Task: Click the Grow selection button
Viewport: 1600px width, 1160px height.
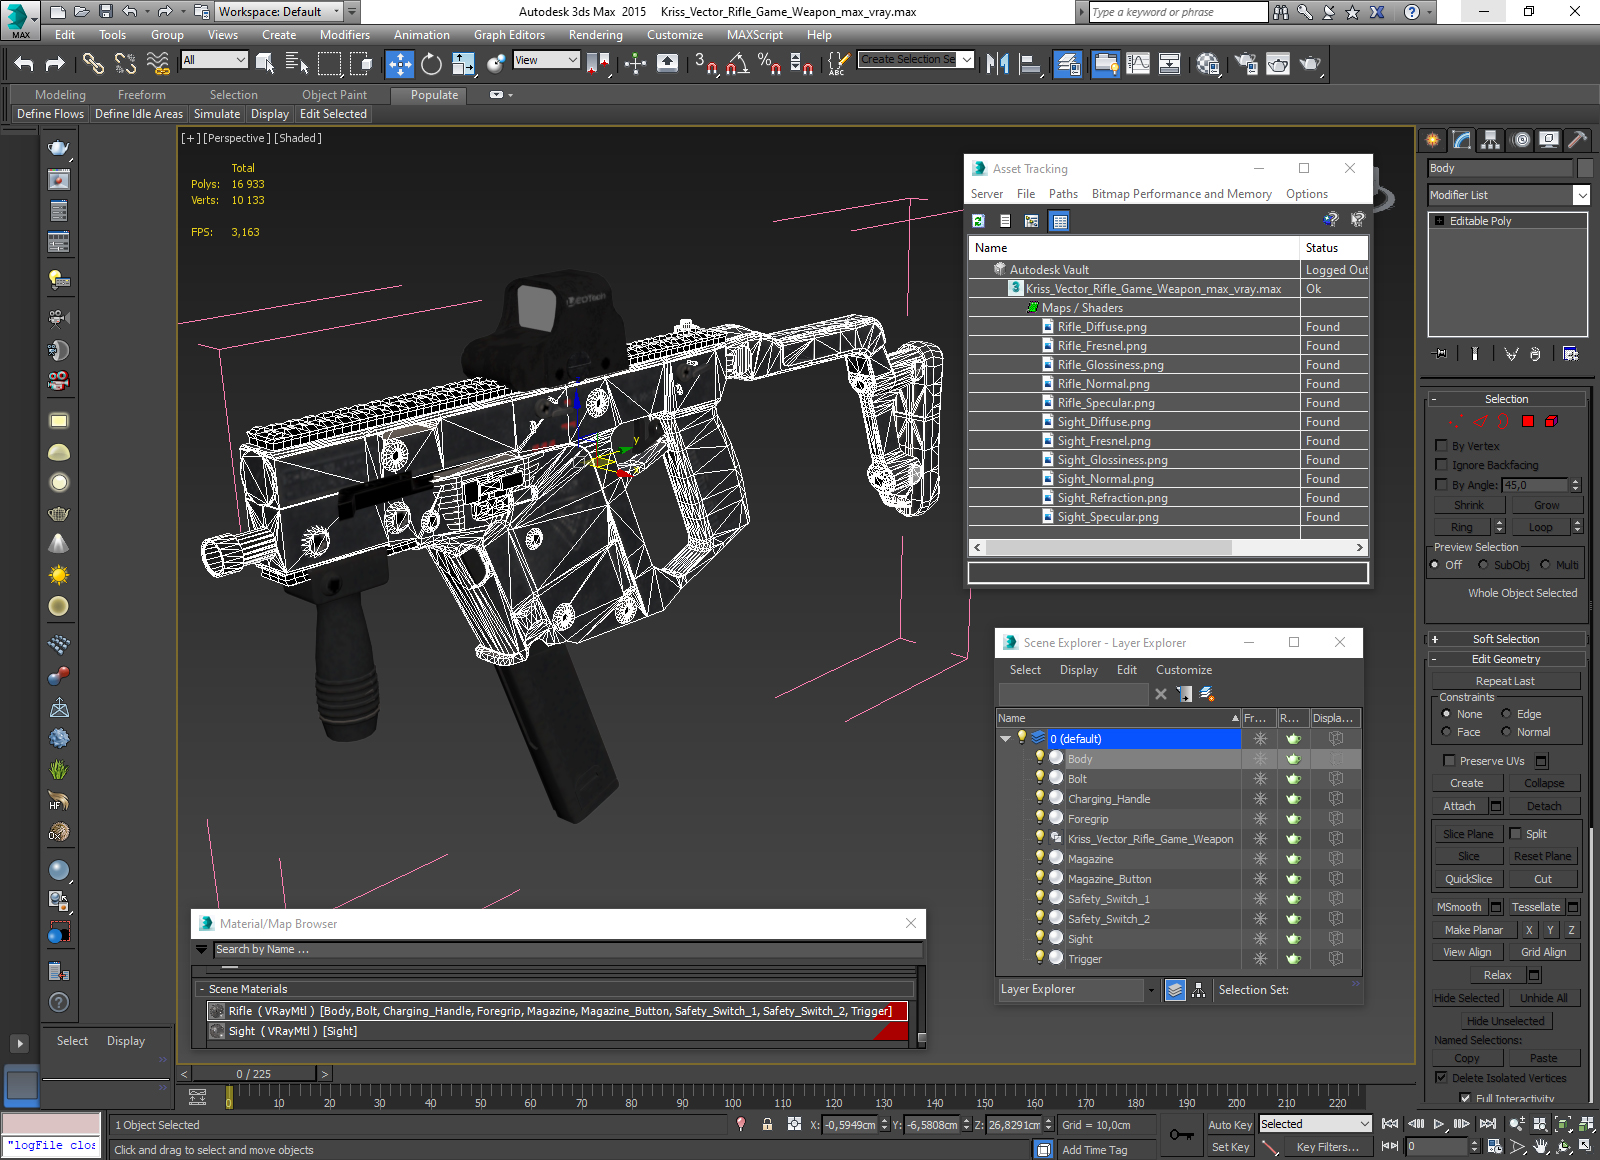Action: (1546, 505)
